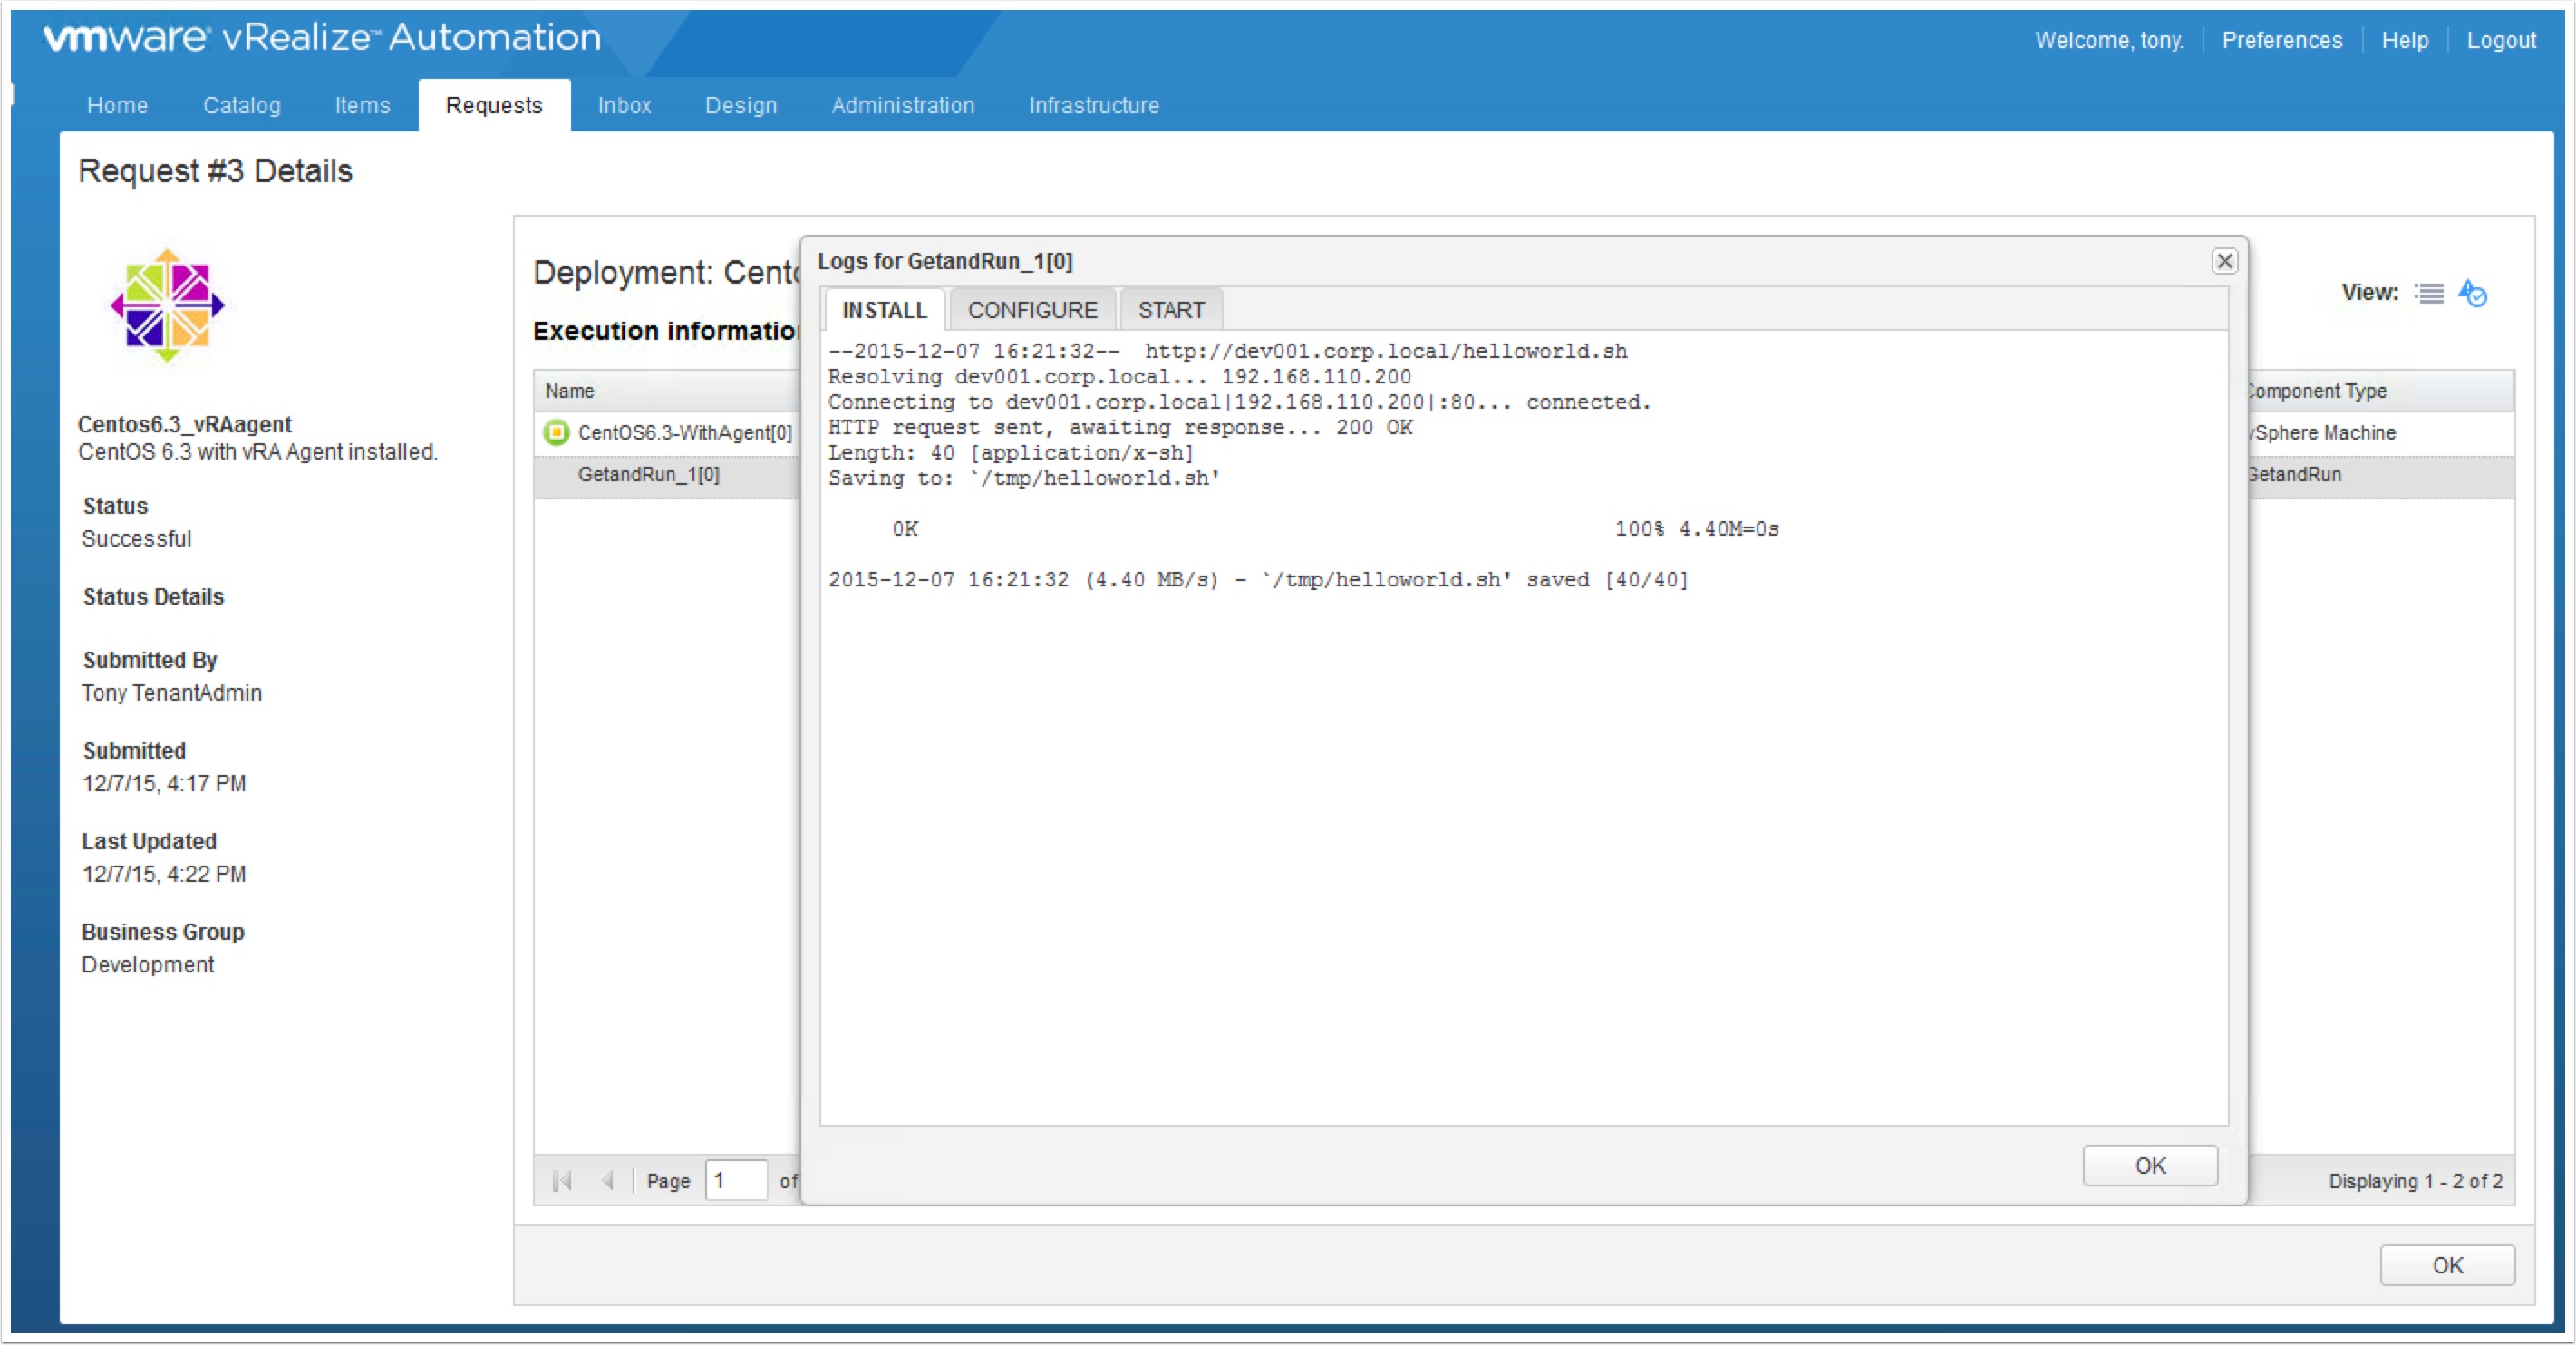The width and height of the screenshot is (2576, 1345).
Task: Close the Logs for GetandRun dialog
Action: pyautogui.click(x=2223, y=261)
